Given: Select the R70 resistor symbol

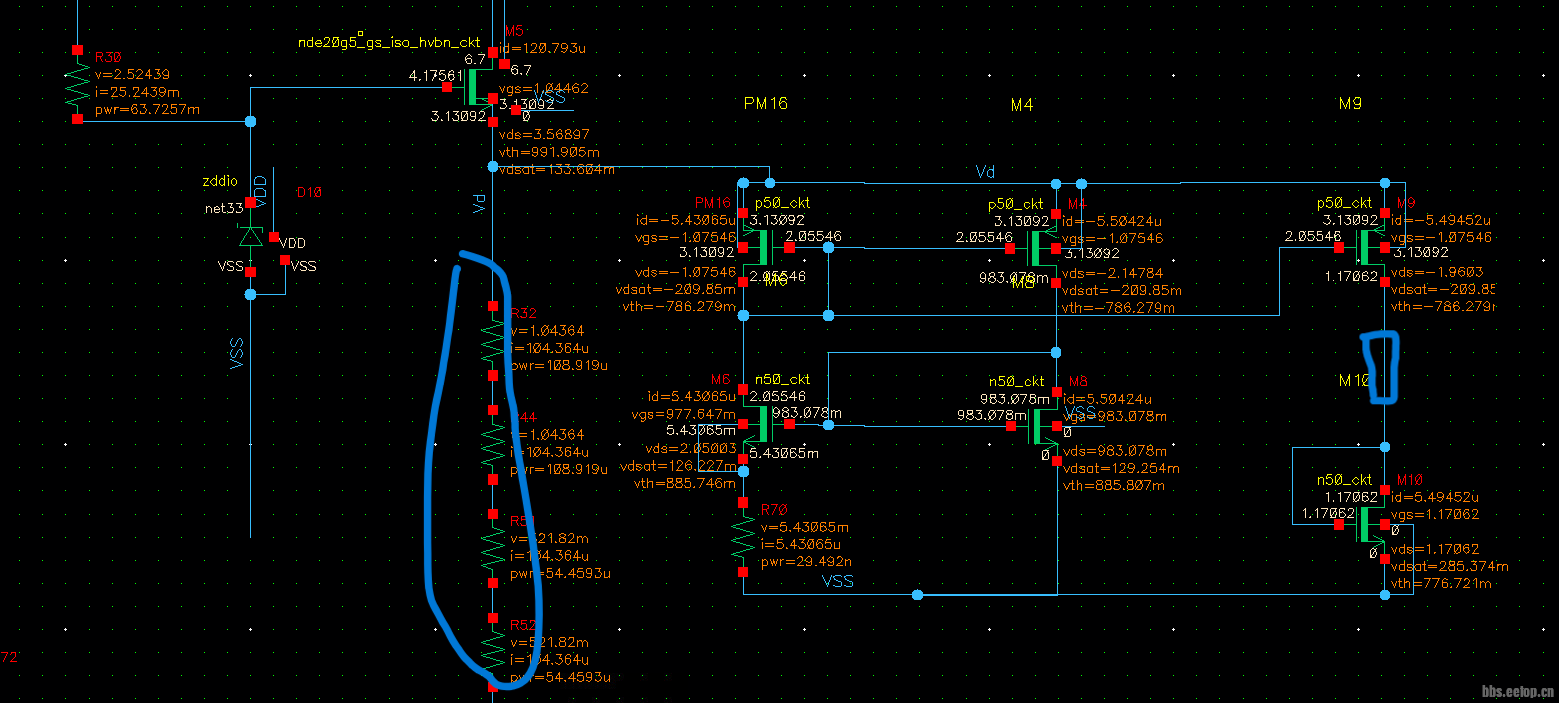Looking at the screenshot, I should (x=743, y=538).
